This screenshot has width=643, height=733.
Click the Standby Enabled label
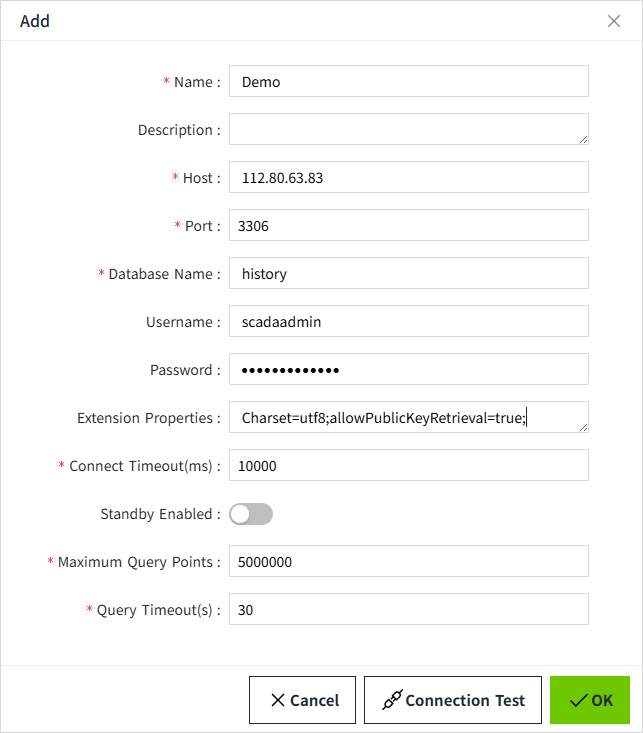(x=158, y=514)
